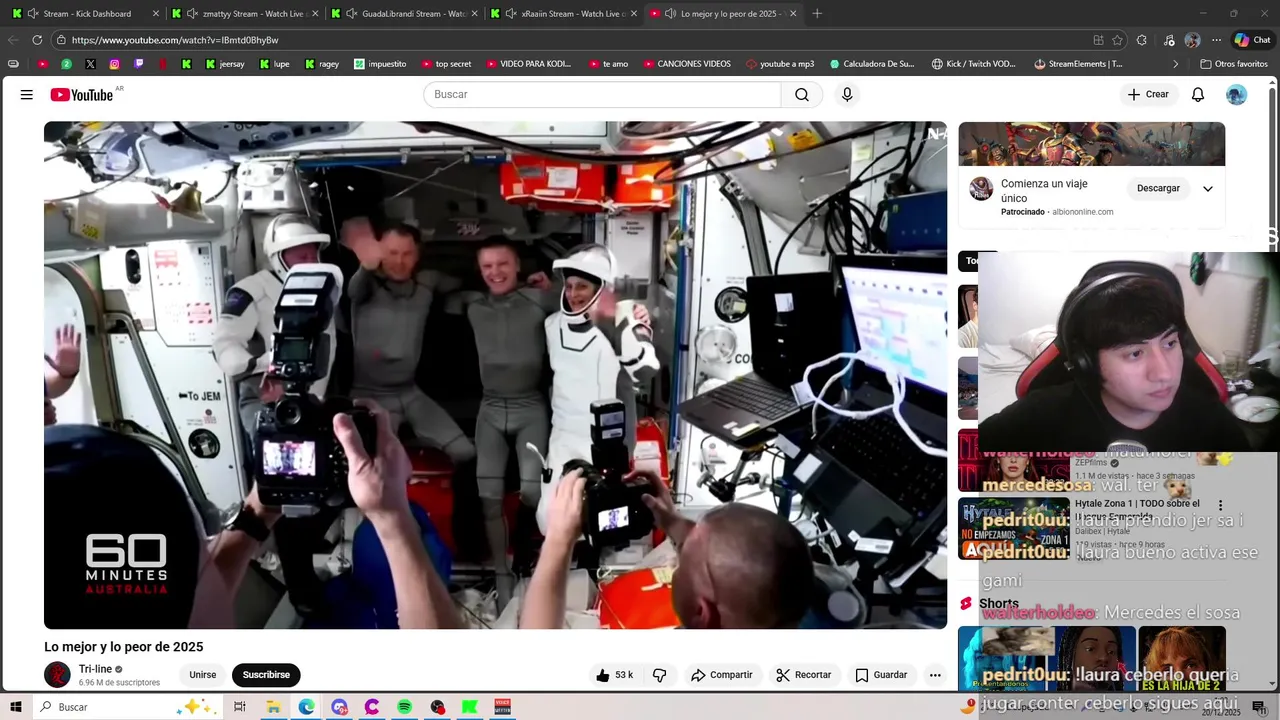Open File Explorer from the taskbar
Viewport: 1280px width, 720px height.
click(273, 707)
